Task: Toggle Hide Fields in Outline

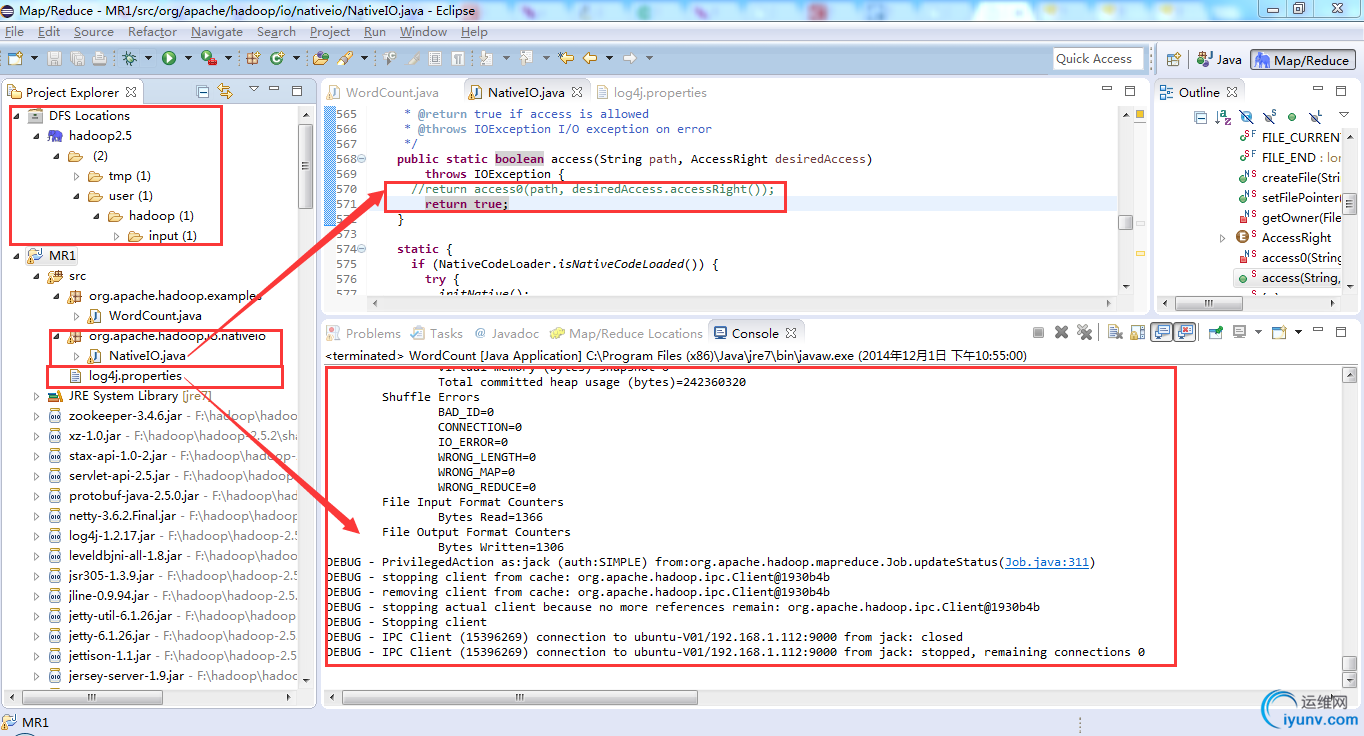Action: [1246, 117]
